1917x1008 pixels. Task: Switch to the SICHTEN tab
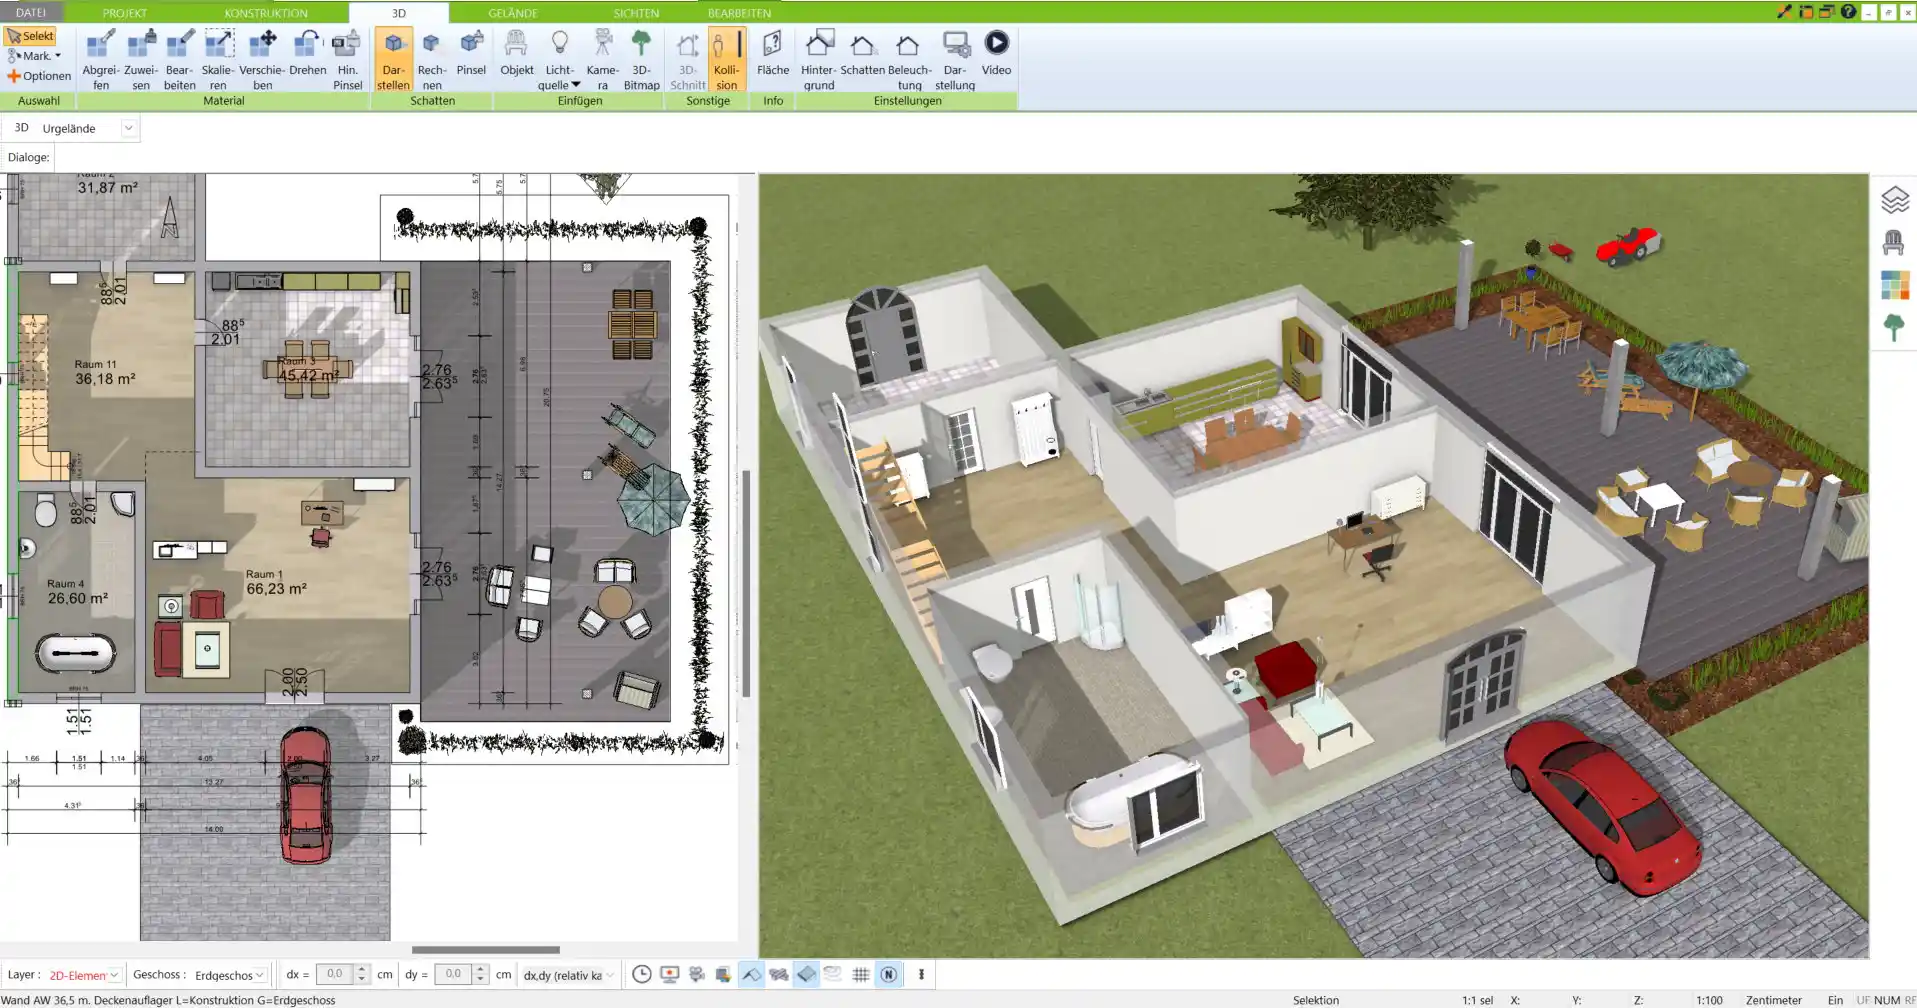(x=636, y=13)
